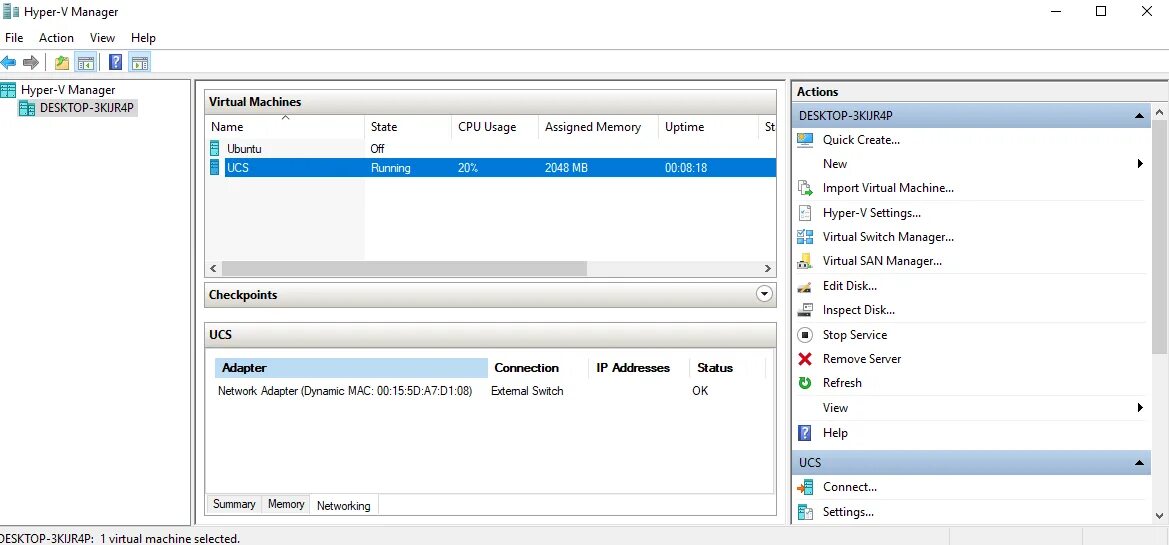Expand the View submenu arrow in Actions
This screenshot has width=1169, height=545.
[1140, 408]
